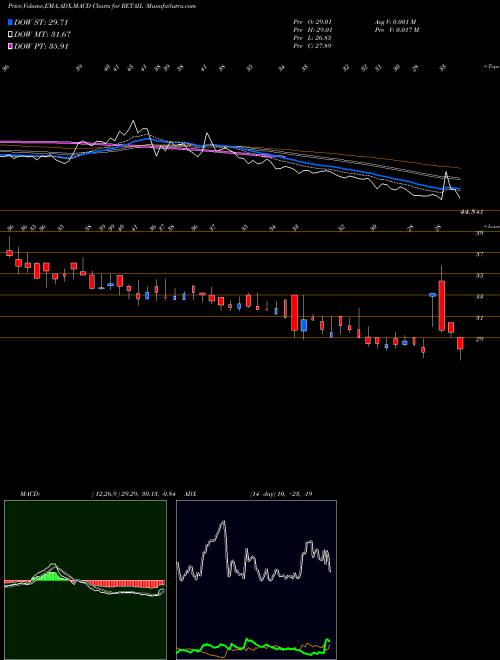The height and width of the screenshot is (660, 500).
Task: Click the ADX (14 day) values text
Action: click(281, 494)
